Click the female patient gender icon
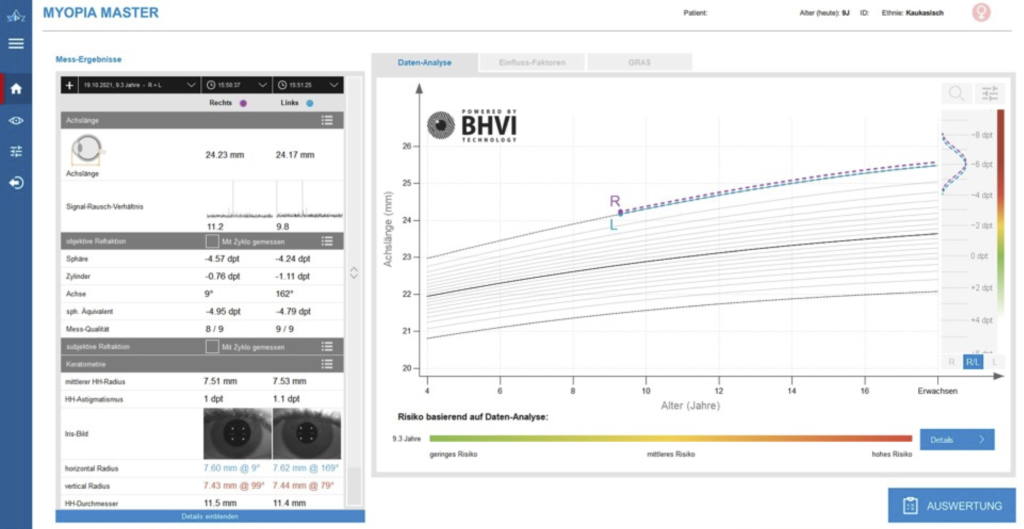Image resolution: width=1024 pixels, height=529 pixels. [981, 12]
